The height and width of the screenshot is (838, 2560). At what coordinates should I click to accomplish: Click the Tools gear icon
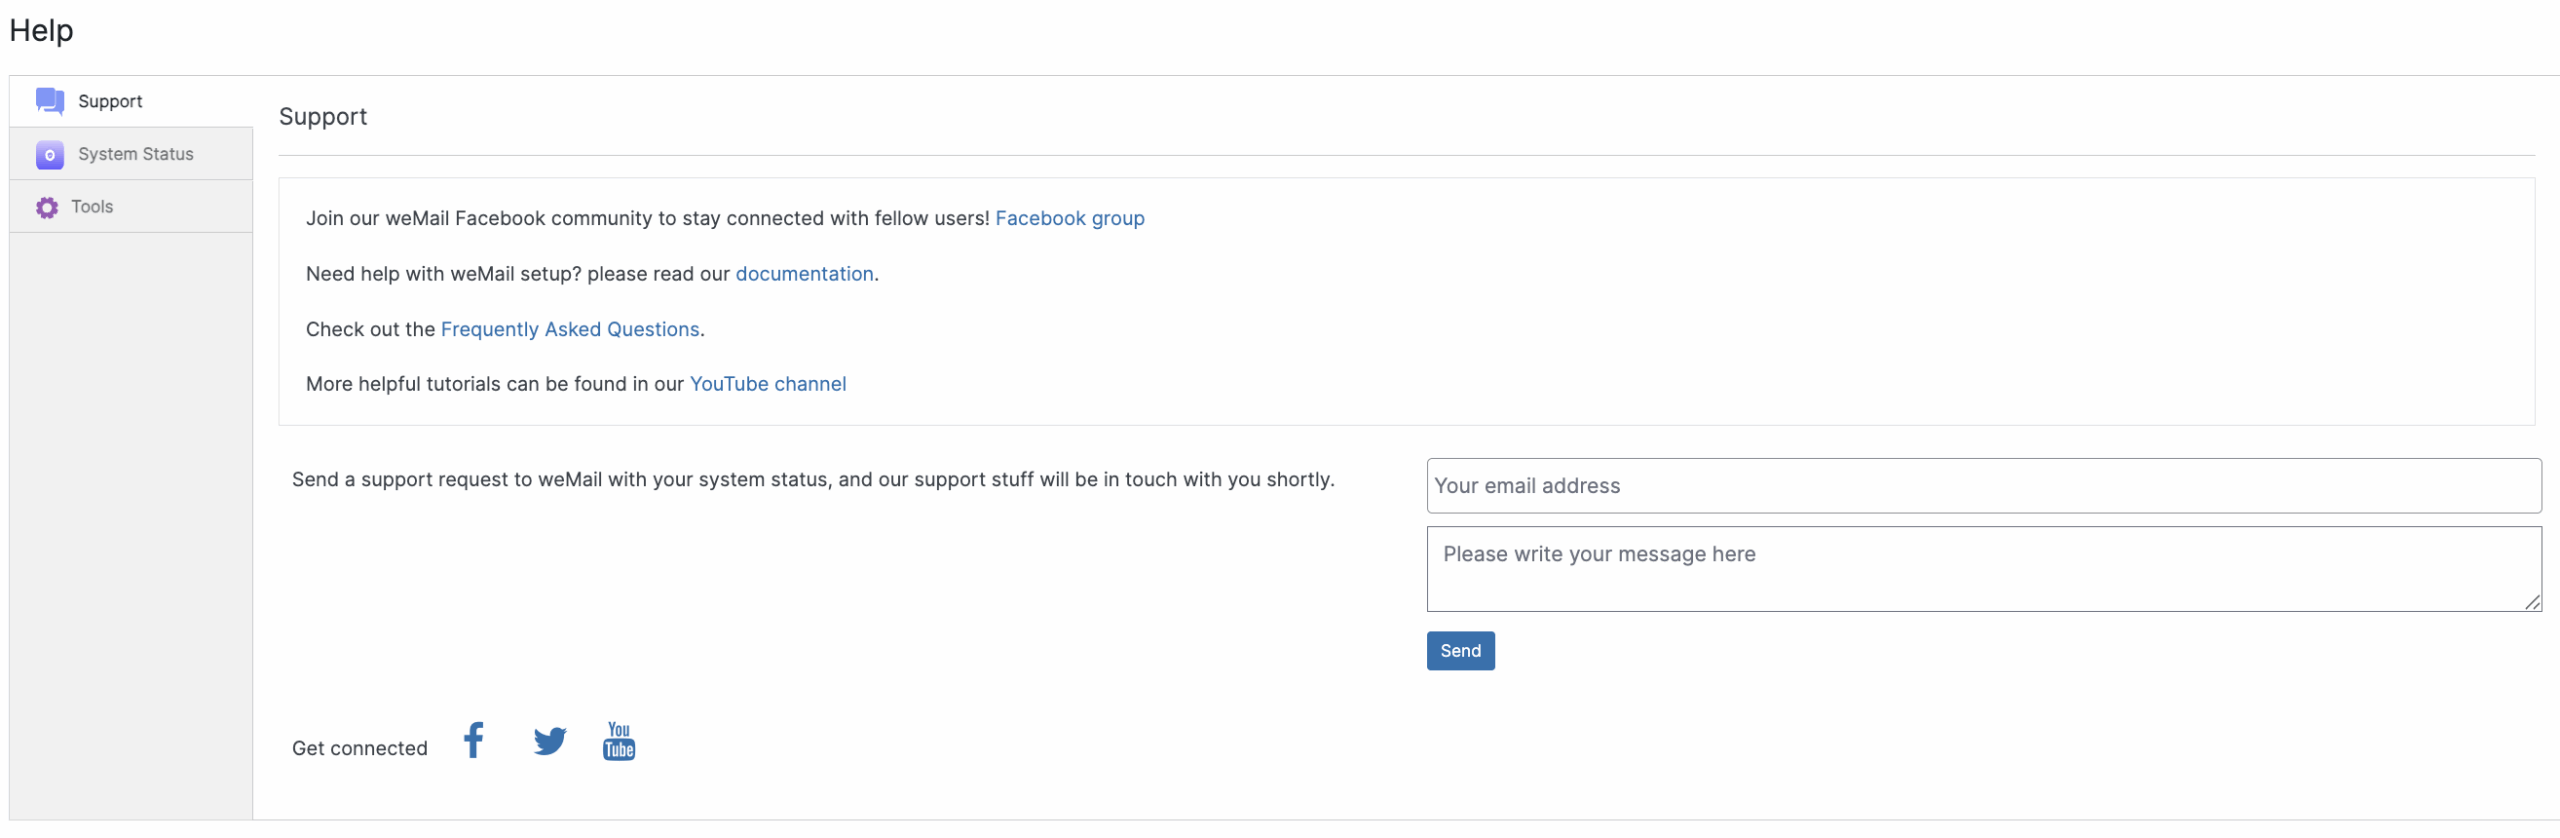[47, 207]
